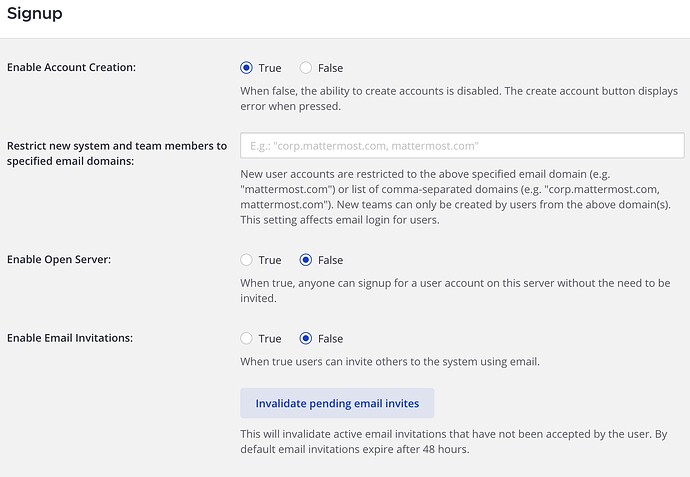Select False under Enable Email Invitations
Screen dimensions: 690x477
[306, 338]
